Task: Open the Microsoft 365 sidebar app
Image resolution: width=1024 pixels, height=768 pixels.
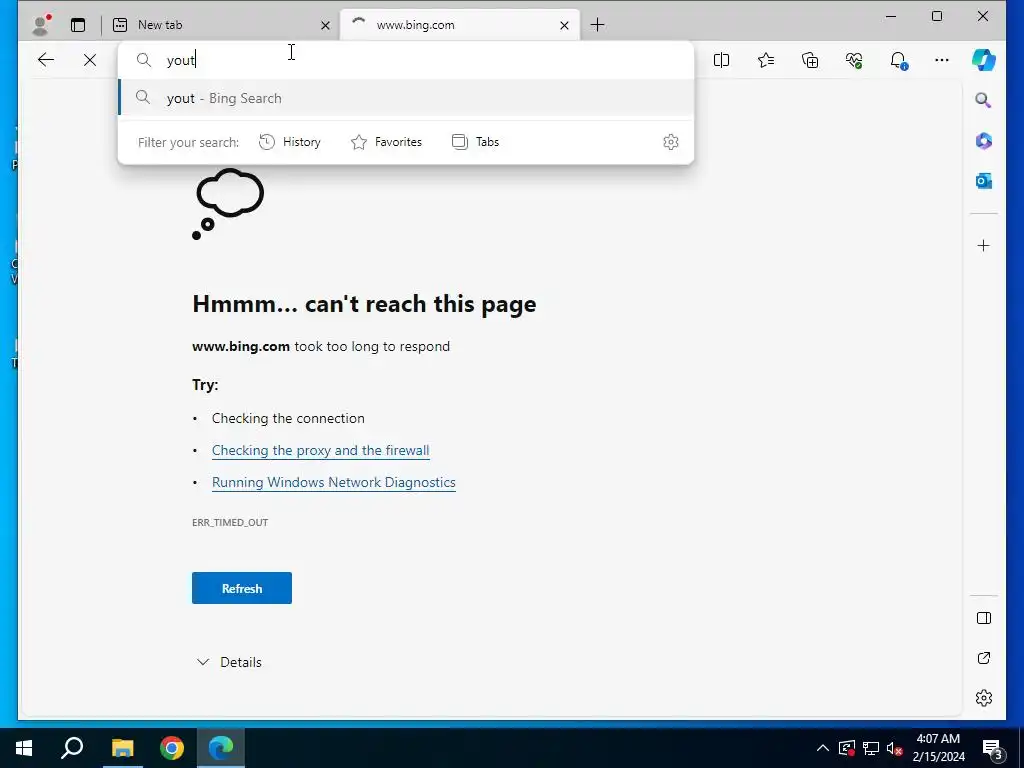Action: coord(984,141)
